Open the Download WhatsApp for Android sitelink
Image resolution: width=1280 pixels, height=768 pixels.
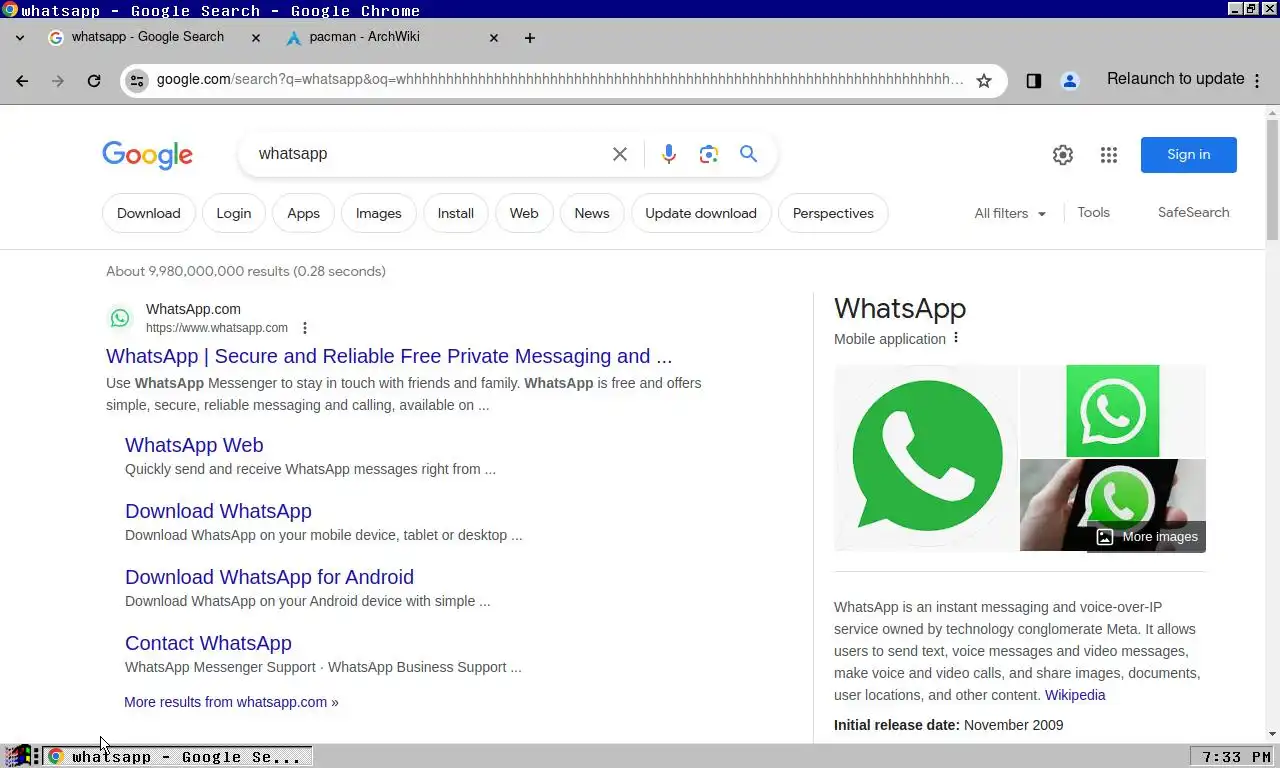click(269, 577)
